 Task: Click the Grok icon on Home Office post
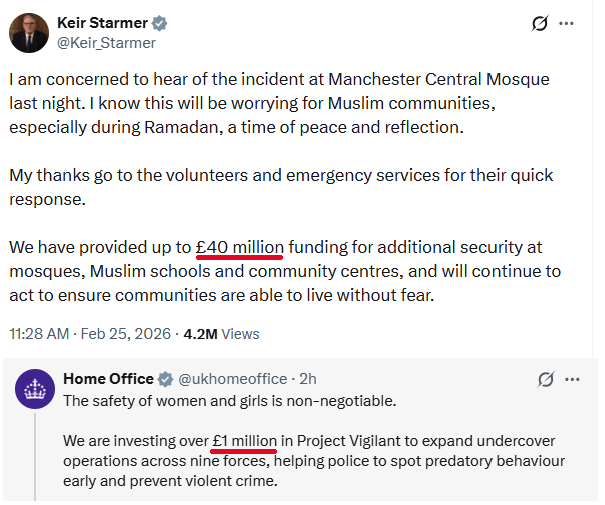coord(546,379)
